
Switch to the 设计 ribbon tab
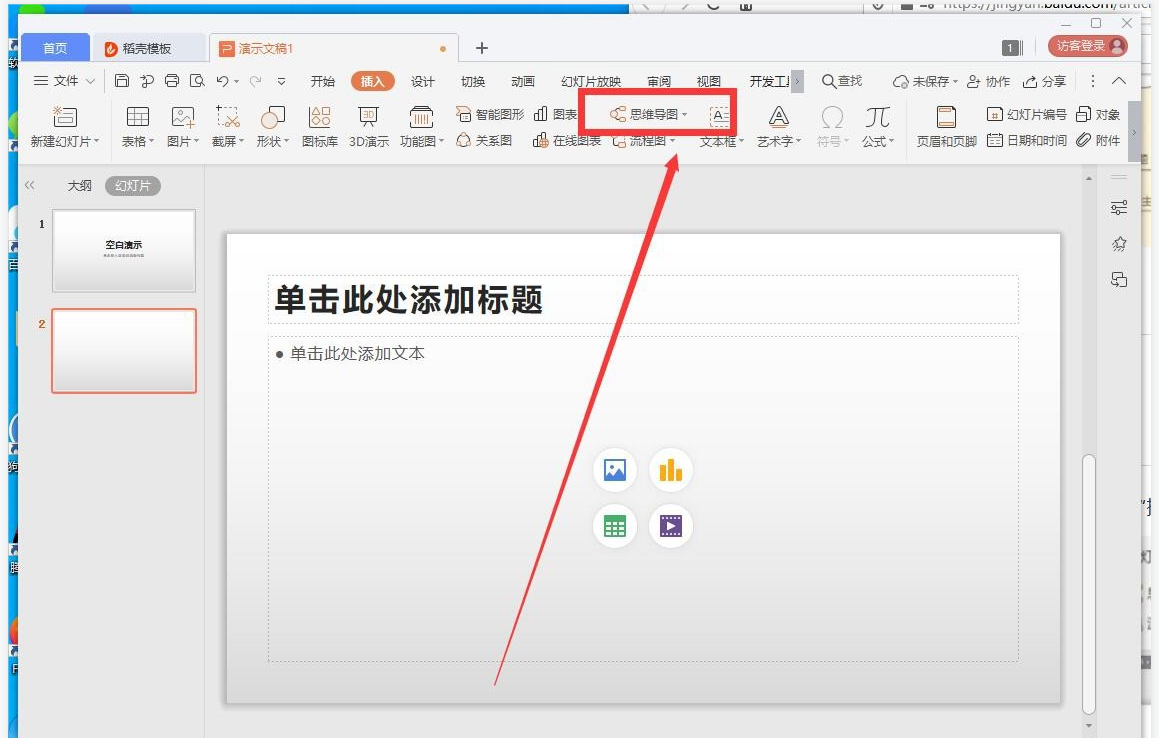[x=423, y=82]
